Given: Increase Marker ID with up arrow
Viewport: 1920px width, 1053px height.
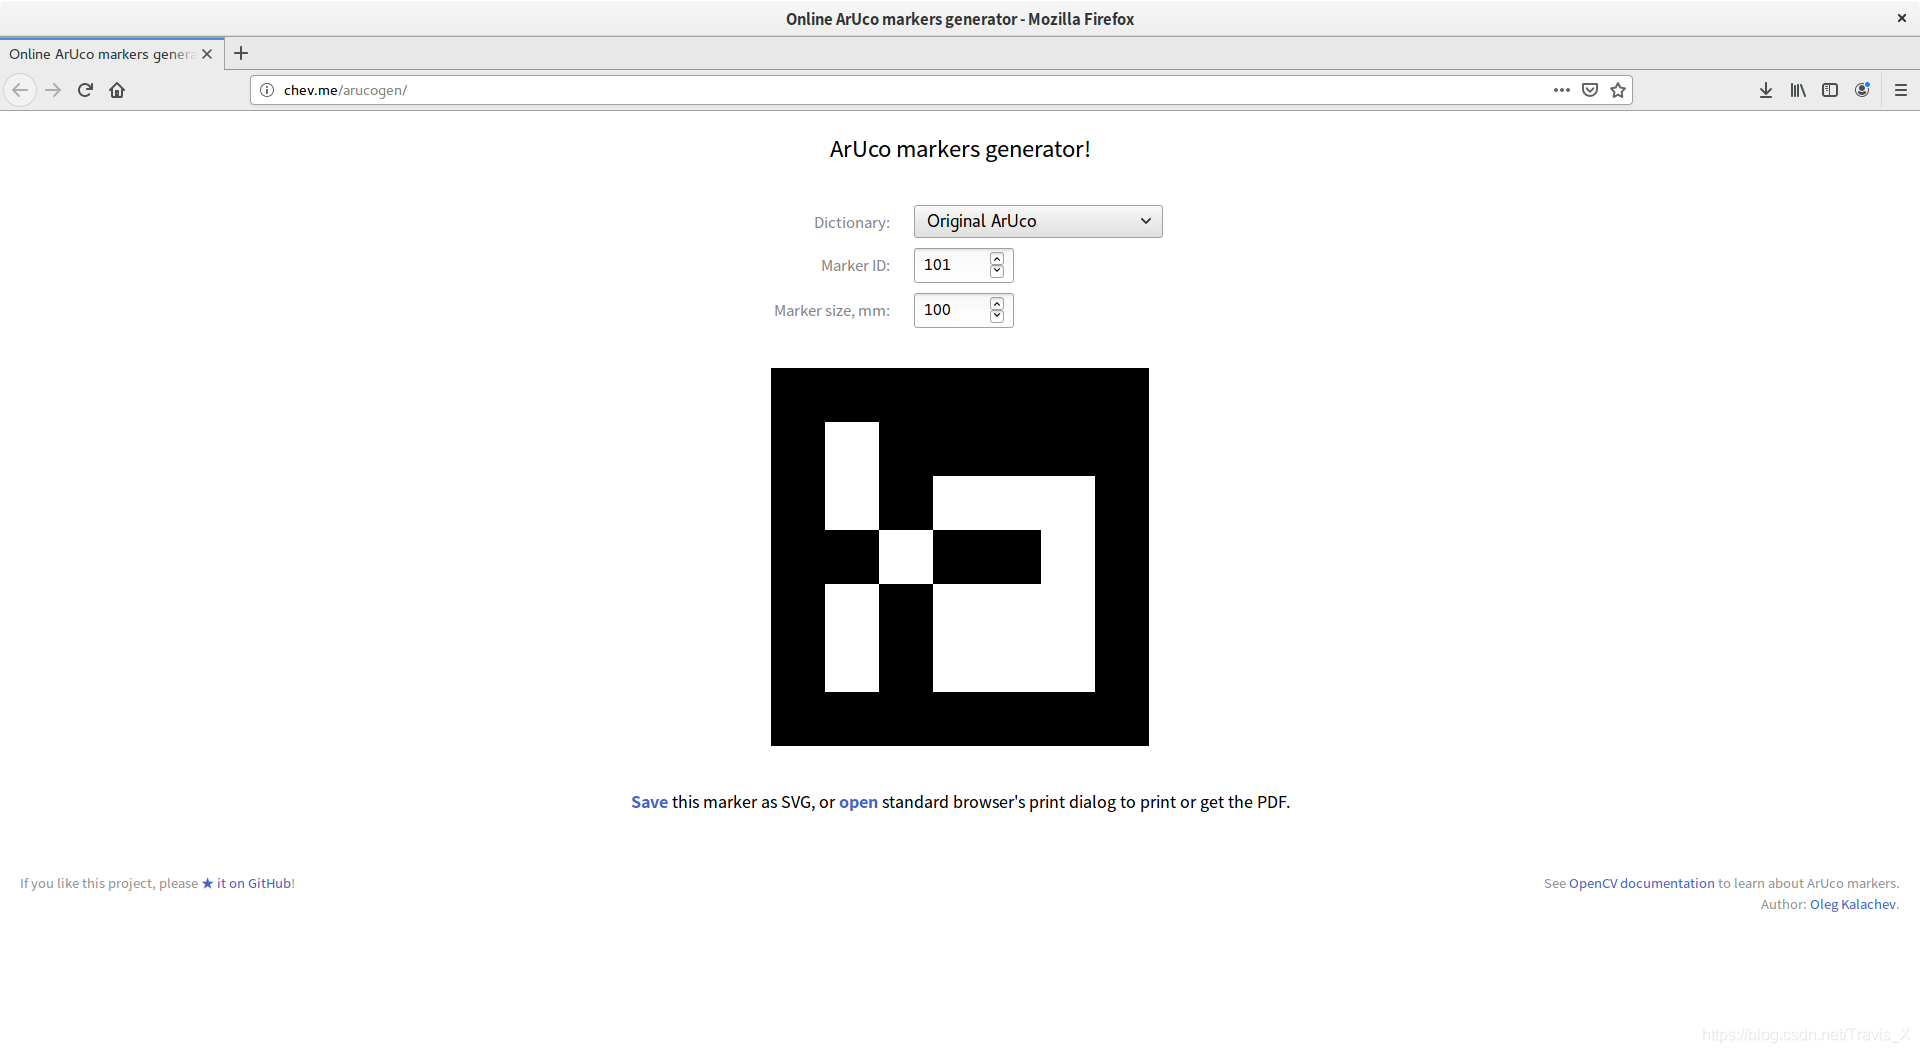Looking at the screenshot, I should [997, 259].
